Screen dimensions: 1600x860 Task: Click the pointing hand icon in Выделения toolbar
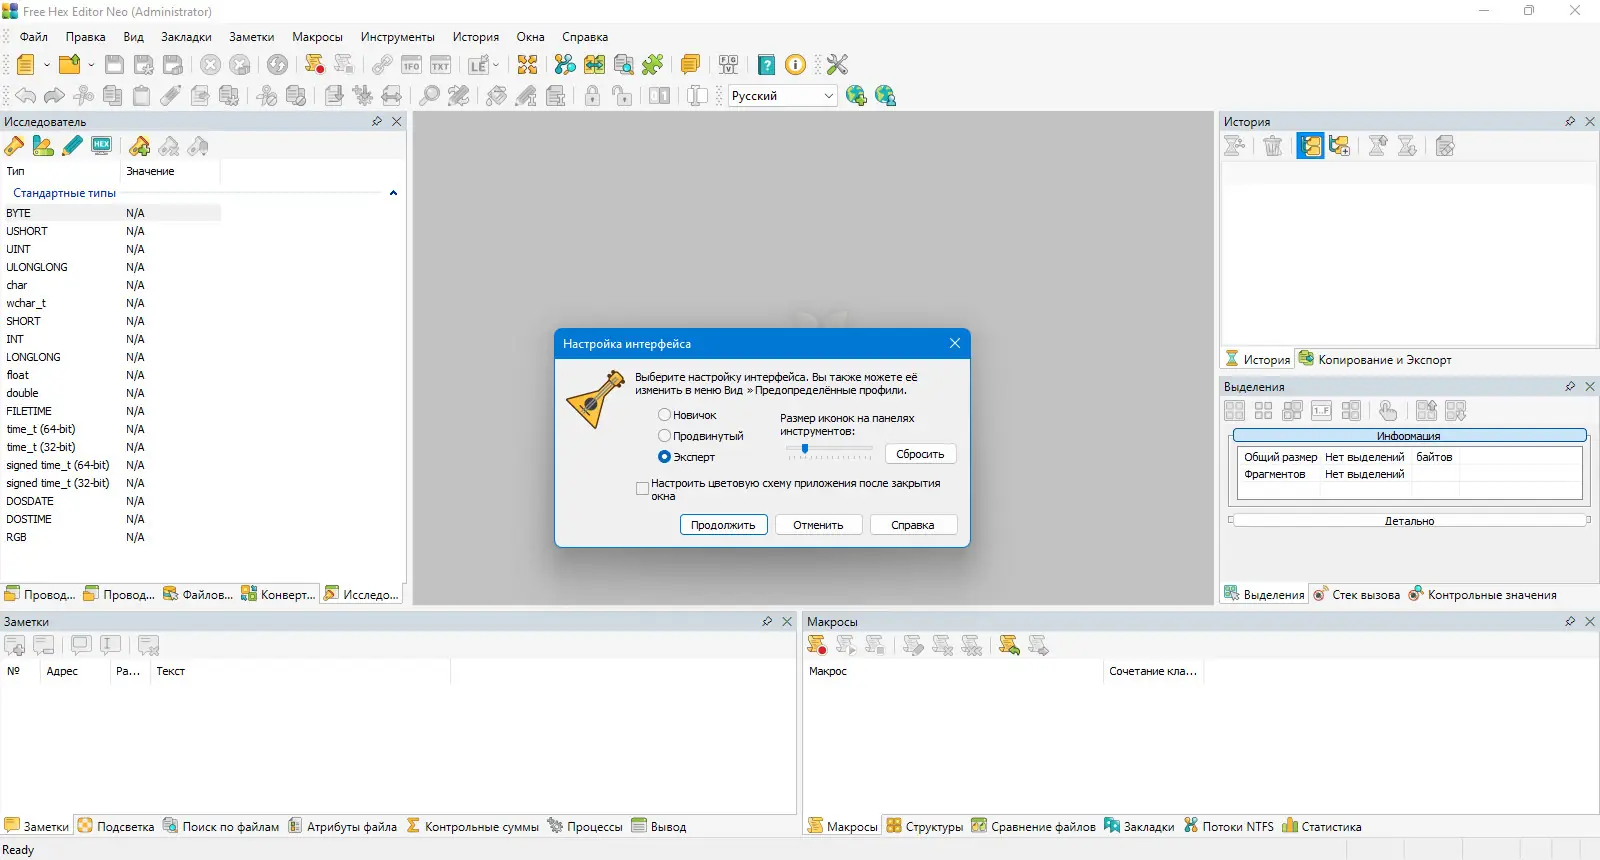1387,411
